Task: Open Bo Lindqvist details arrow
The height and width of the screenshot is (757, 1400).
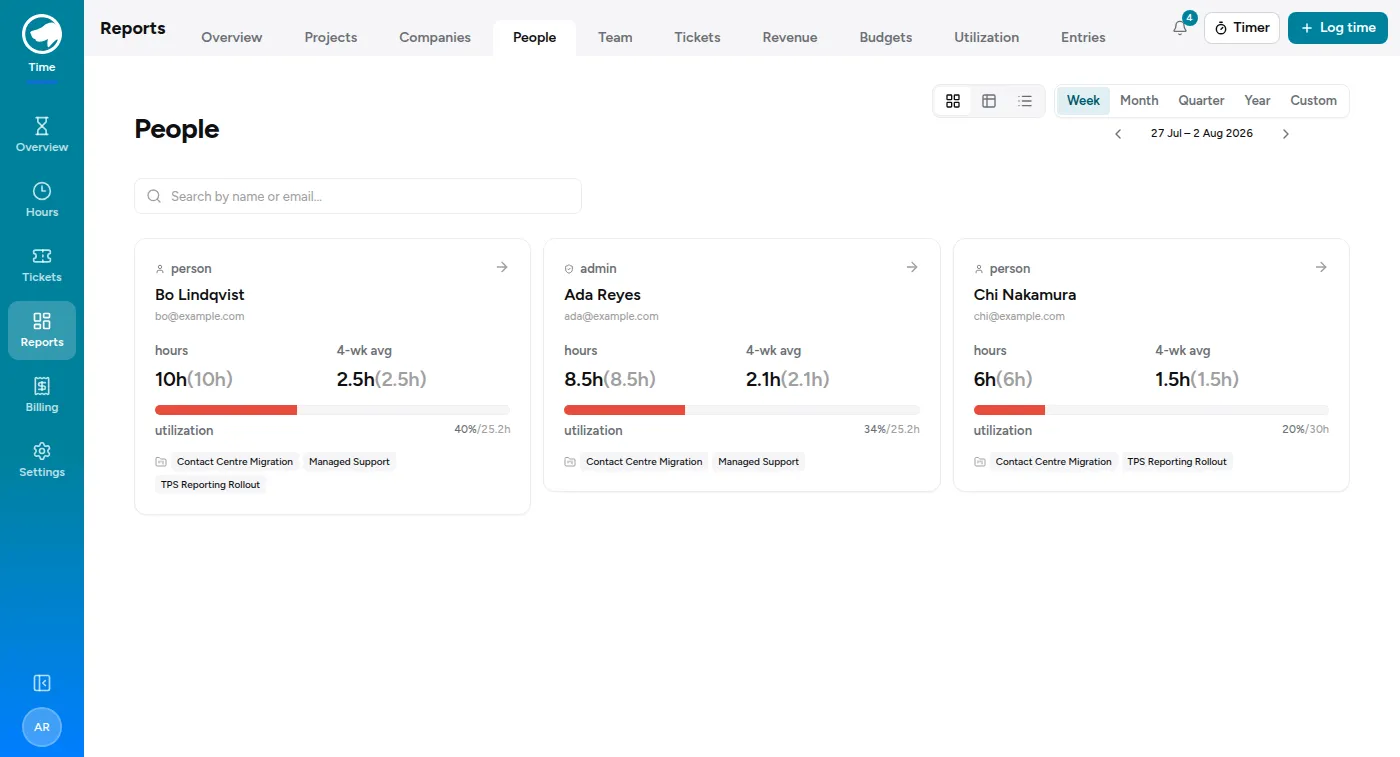Action: [x=502, y=267]
